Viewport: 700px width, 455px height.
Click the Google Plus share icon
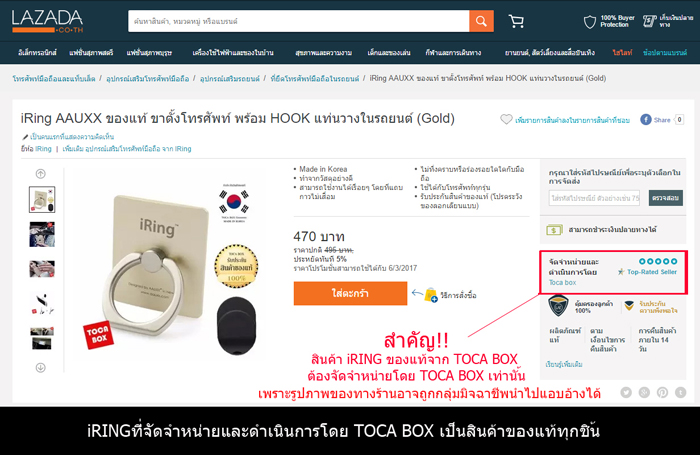click(644, 392)
